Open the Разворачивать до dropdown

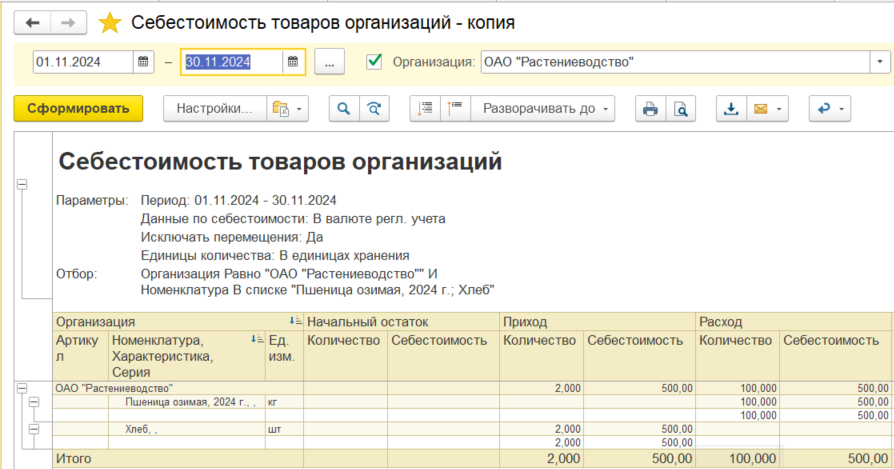(x=543, y=108)
